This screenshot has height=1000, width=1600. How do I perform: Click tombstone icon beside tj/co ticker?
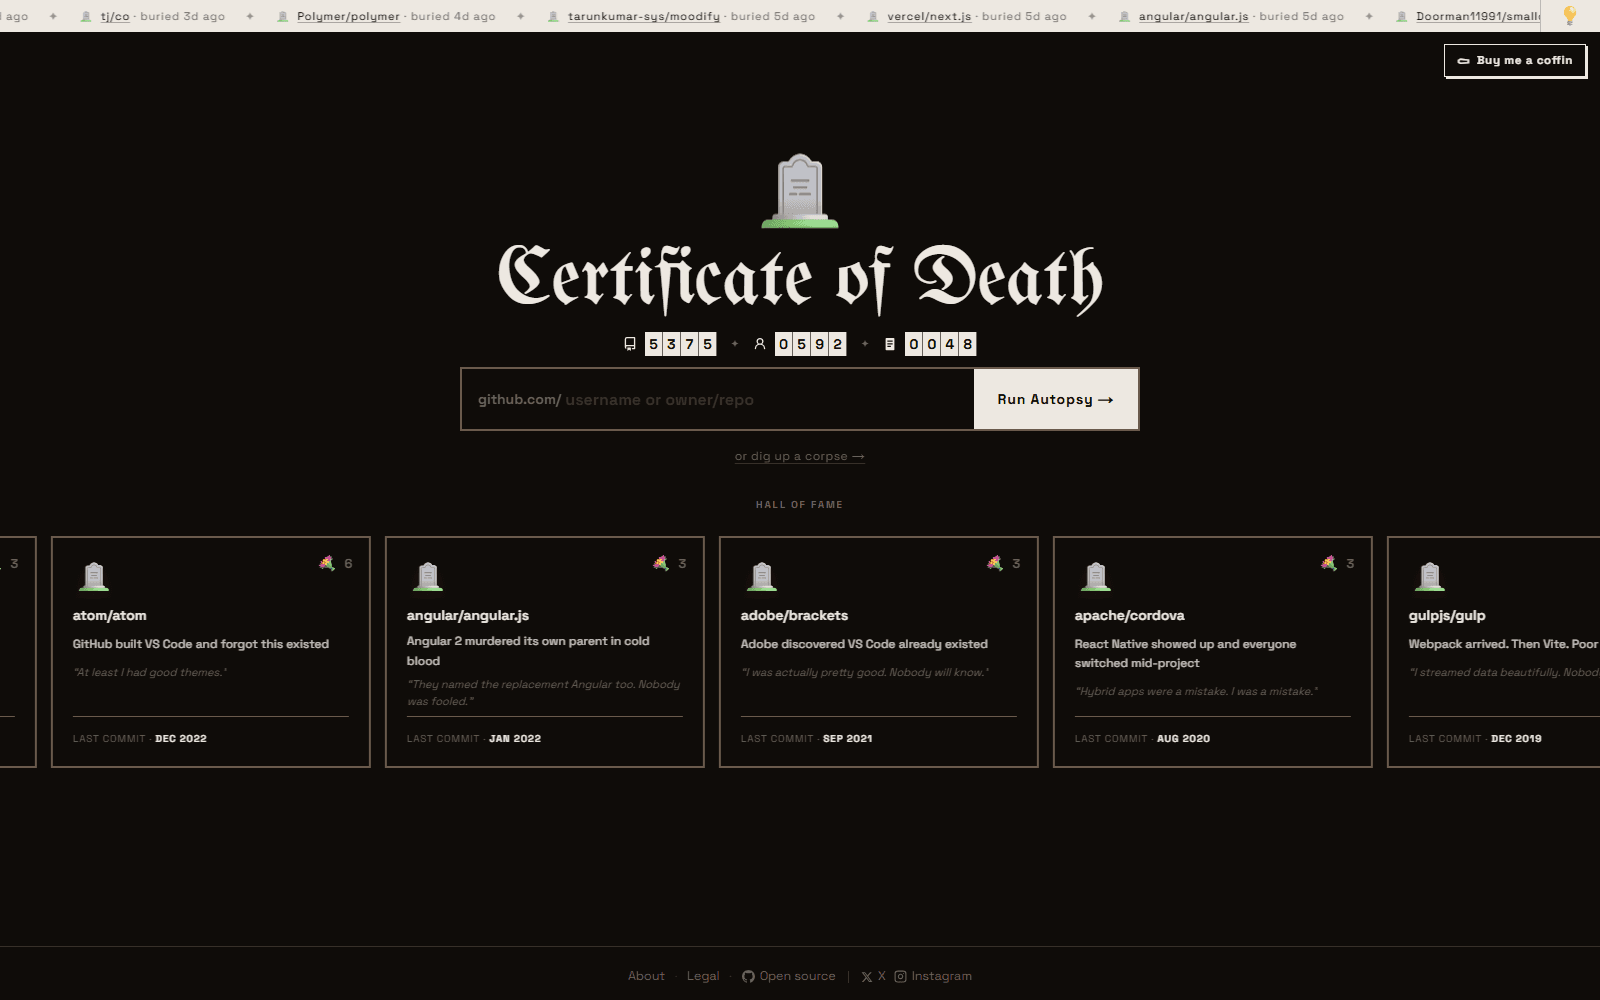pyautogui.click(x=87, y=16)
